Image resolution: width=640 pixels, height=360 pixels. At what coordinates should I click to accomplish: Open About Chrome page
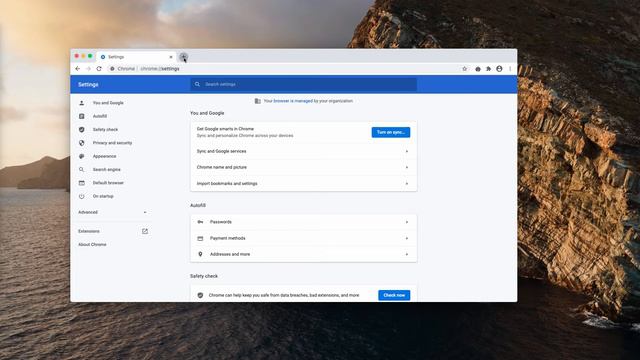coord(92,244)
